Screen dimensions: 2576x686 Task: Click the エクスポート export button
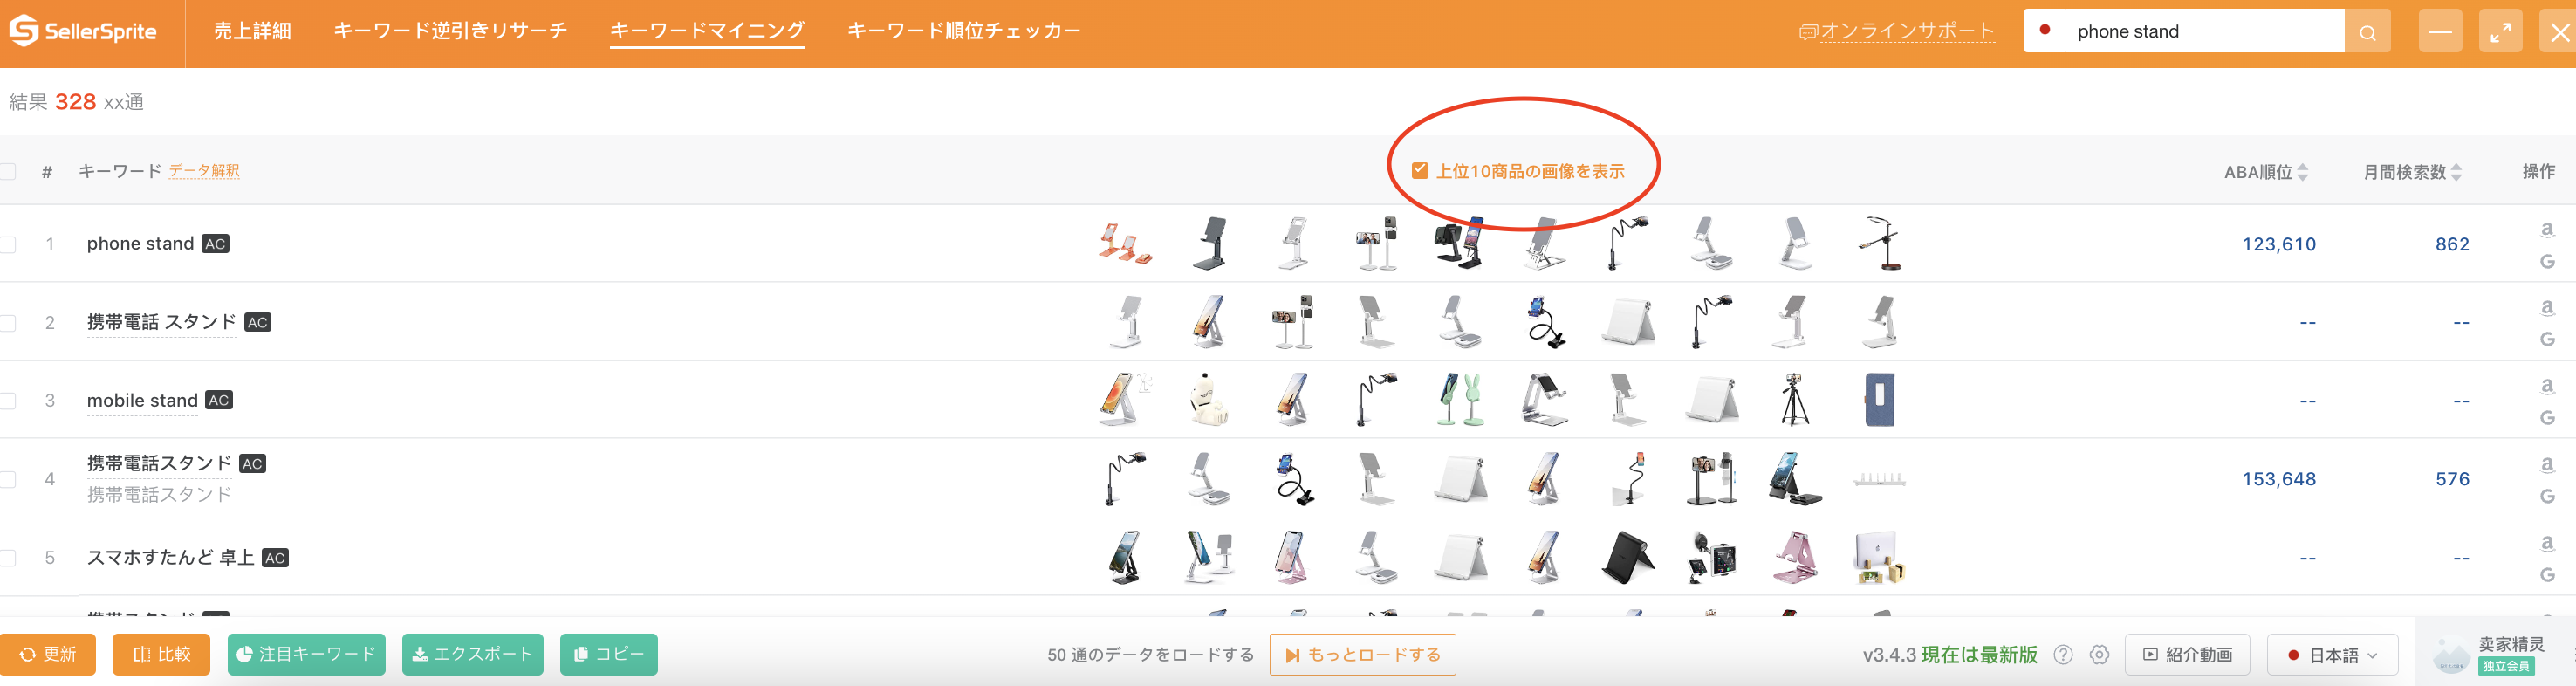(472, 654)
